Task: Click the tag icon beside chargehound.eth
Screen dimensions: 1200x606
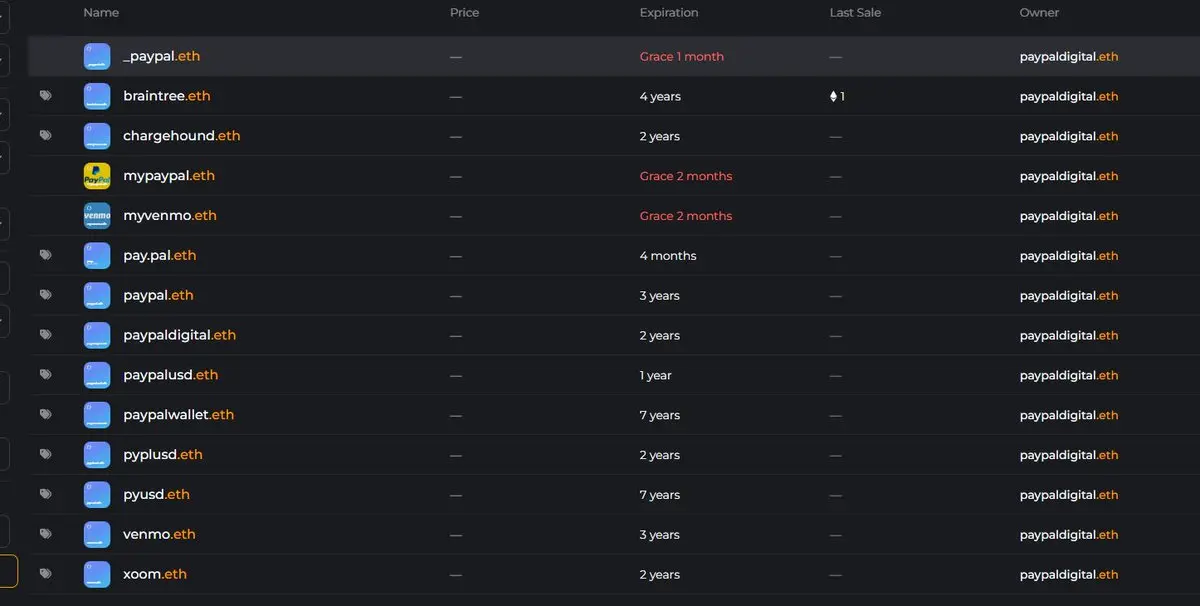Action: point(45,136)
